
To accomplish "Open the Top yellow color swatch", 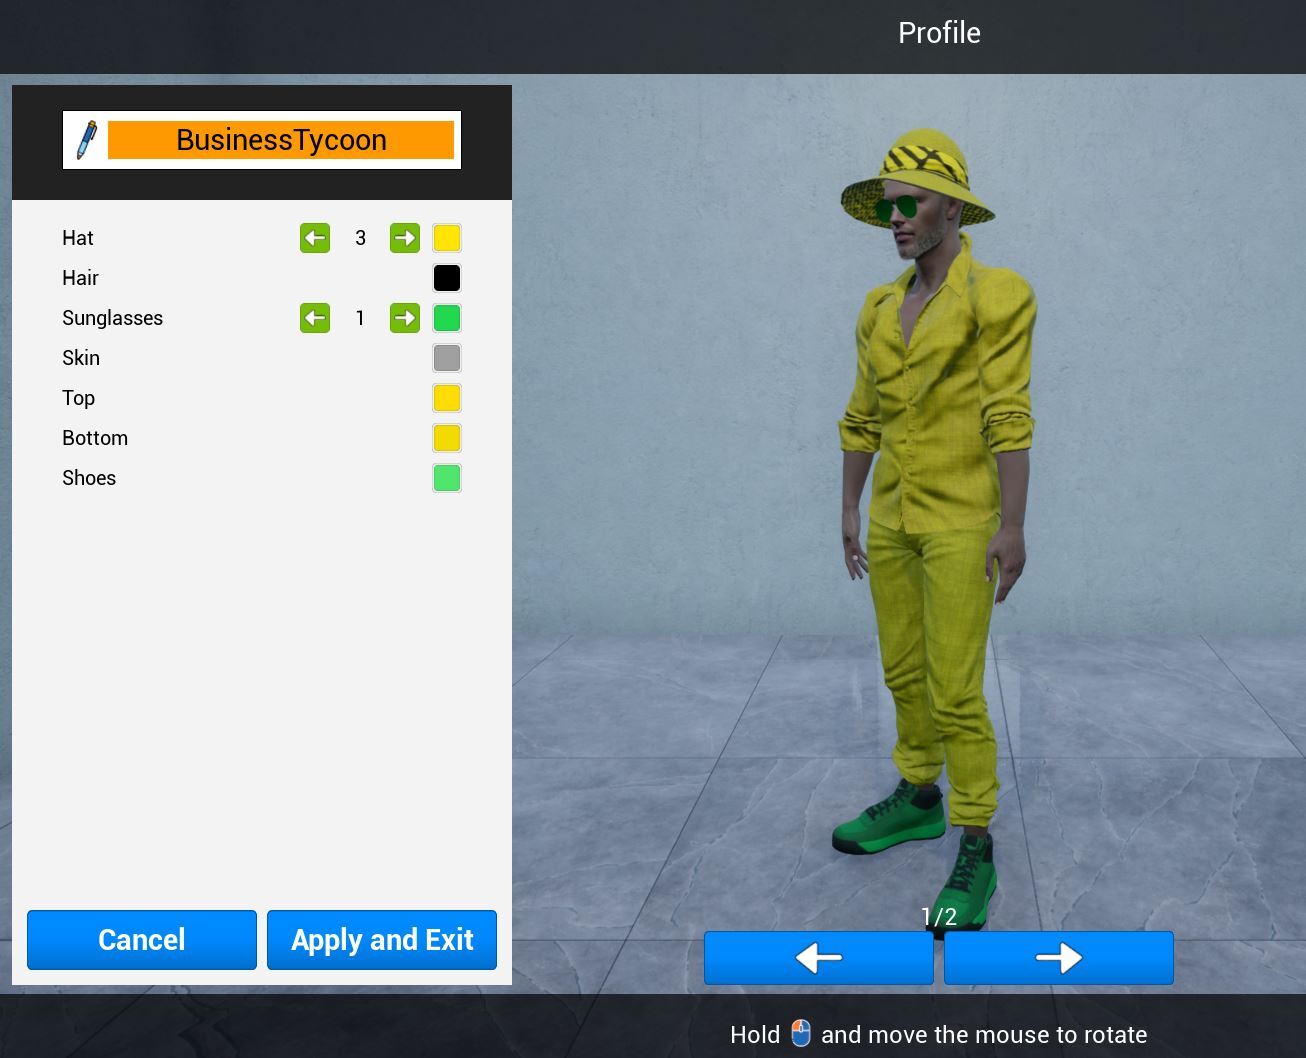I will coord(447,398).
